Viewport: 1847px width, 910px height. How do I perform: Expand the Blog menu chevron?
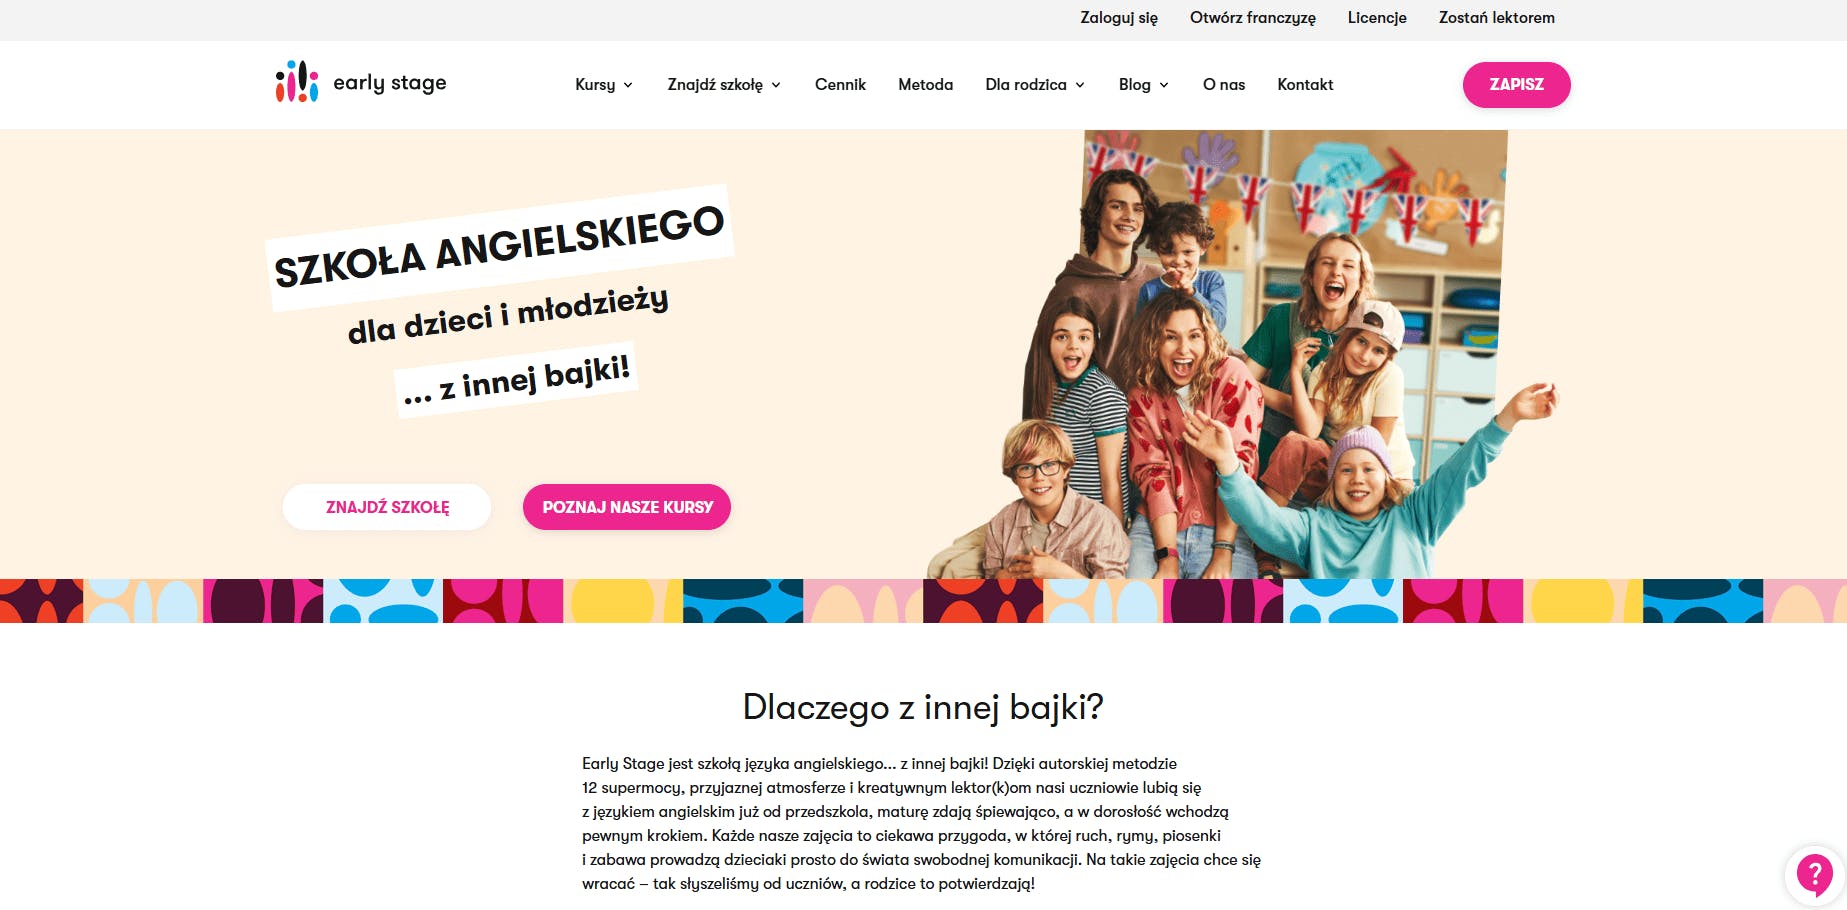pos(1164,85)
